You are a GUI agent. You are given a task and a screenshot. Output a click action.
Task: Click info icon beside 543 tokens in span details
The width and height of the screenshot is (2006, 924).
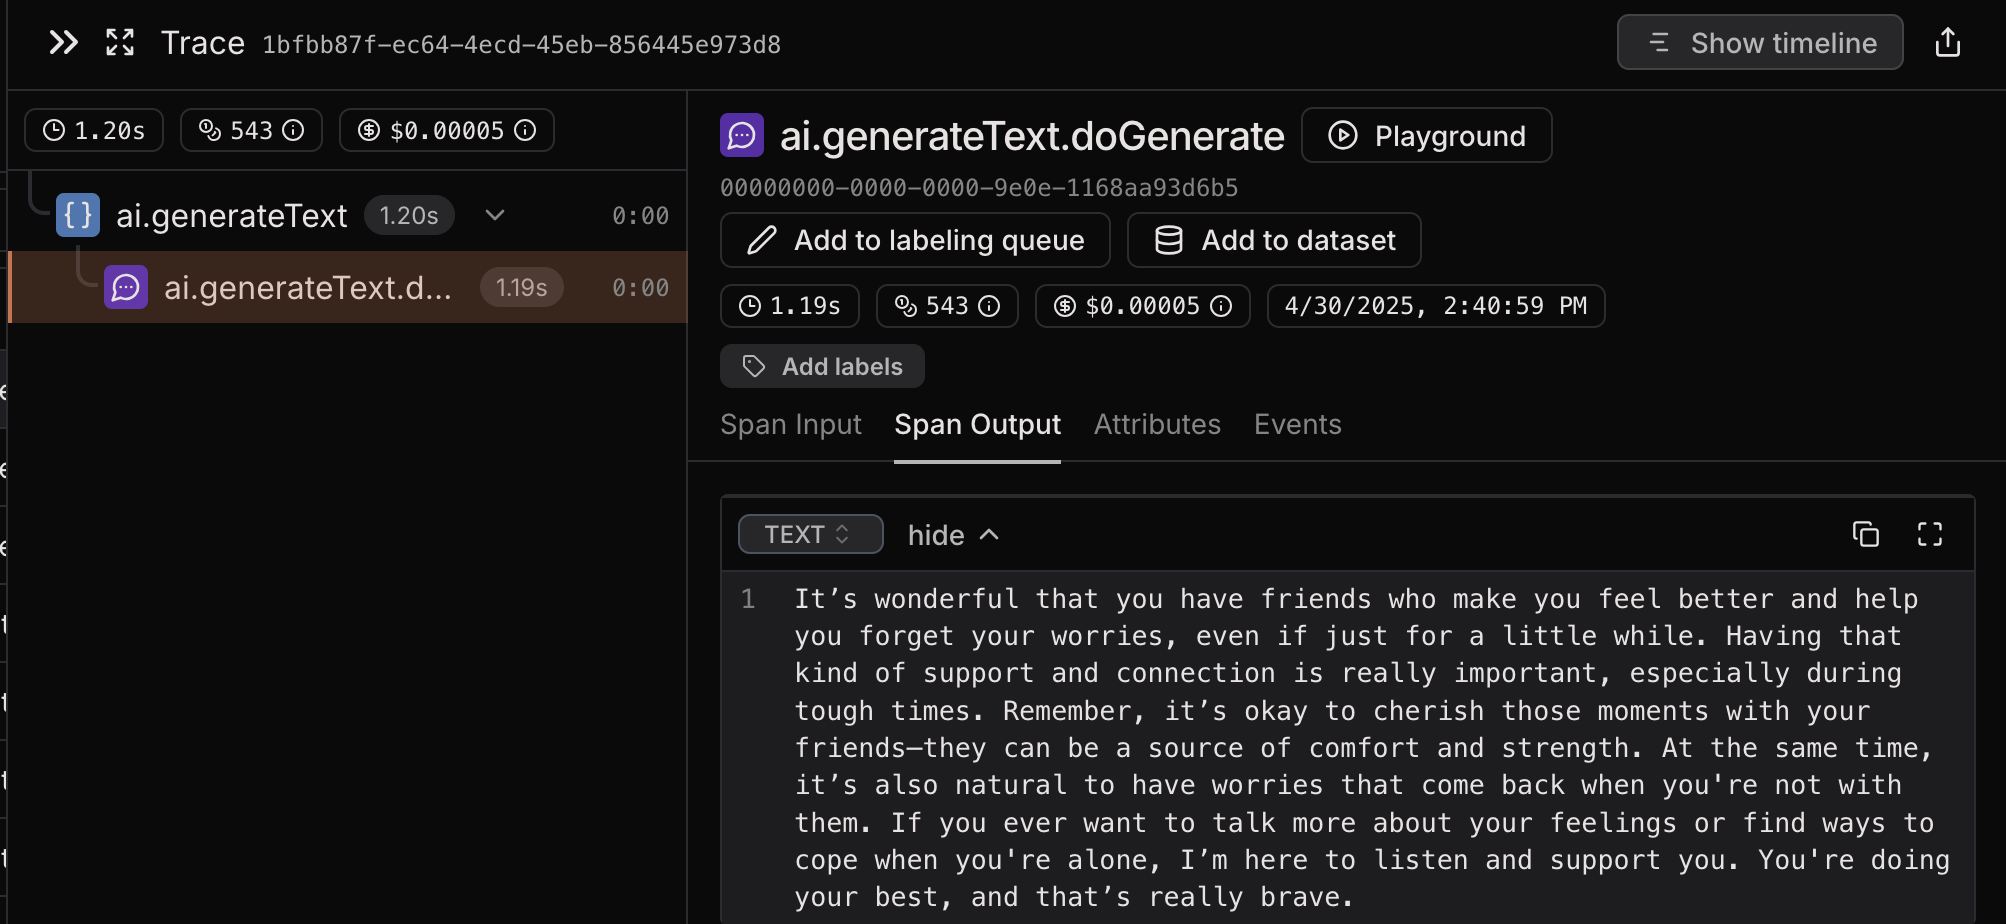pyautogui.click(x=989, y=306)
